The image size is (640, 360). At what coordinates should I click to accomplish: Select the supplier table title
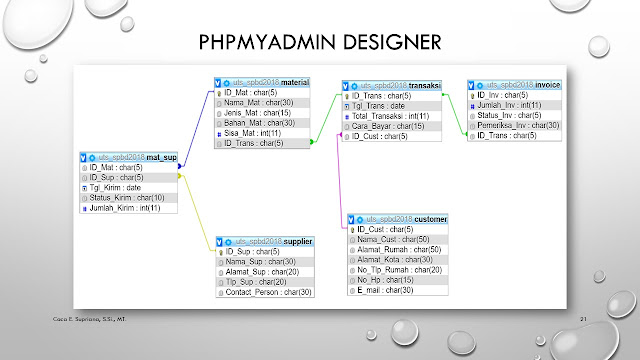coord(274,242)
